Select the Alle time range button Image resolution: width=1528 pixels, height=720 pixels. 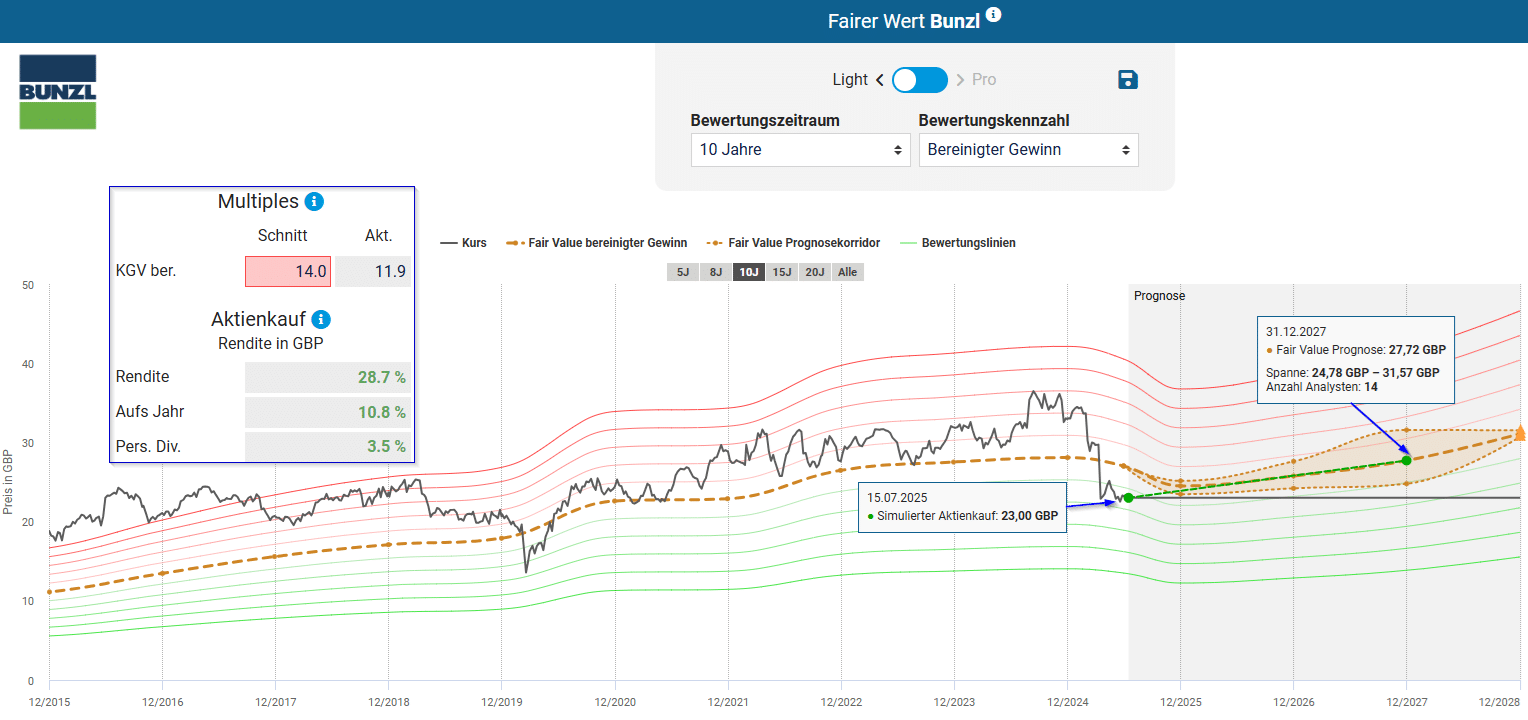[848, 272]
